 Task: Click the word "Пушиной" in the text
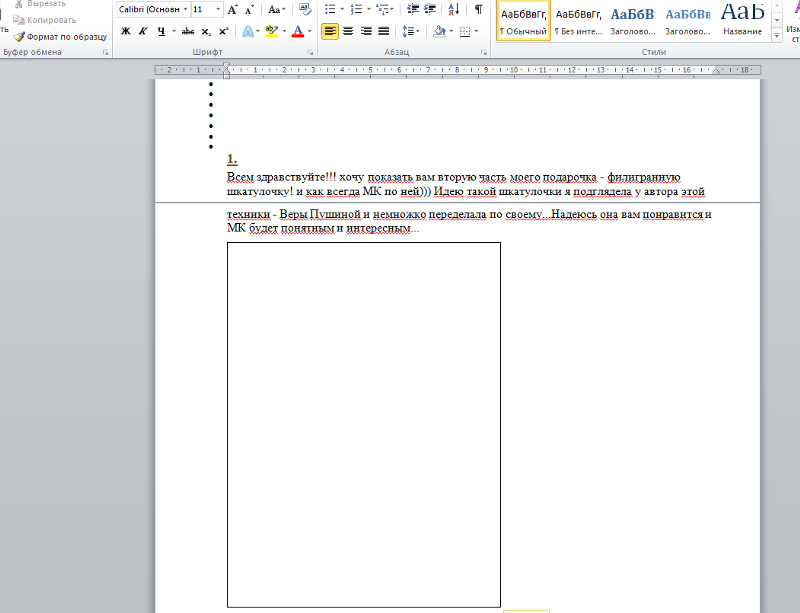coord(335,214)
